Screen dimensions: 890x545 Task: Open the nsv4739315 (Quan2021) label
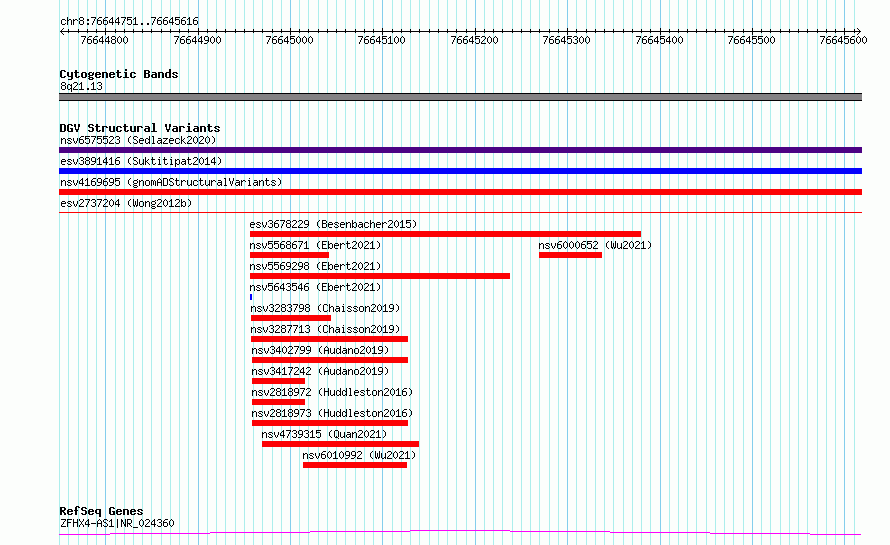point(324,434)
